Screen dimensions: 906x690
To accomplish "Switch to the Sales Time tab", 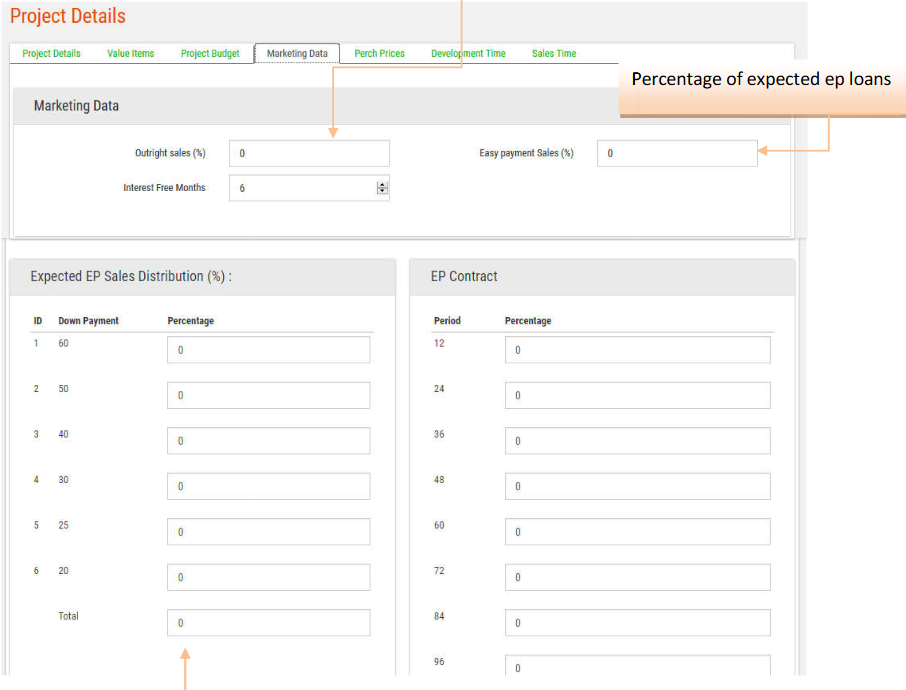I will pos(554,54).
